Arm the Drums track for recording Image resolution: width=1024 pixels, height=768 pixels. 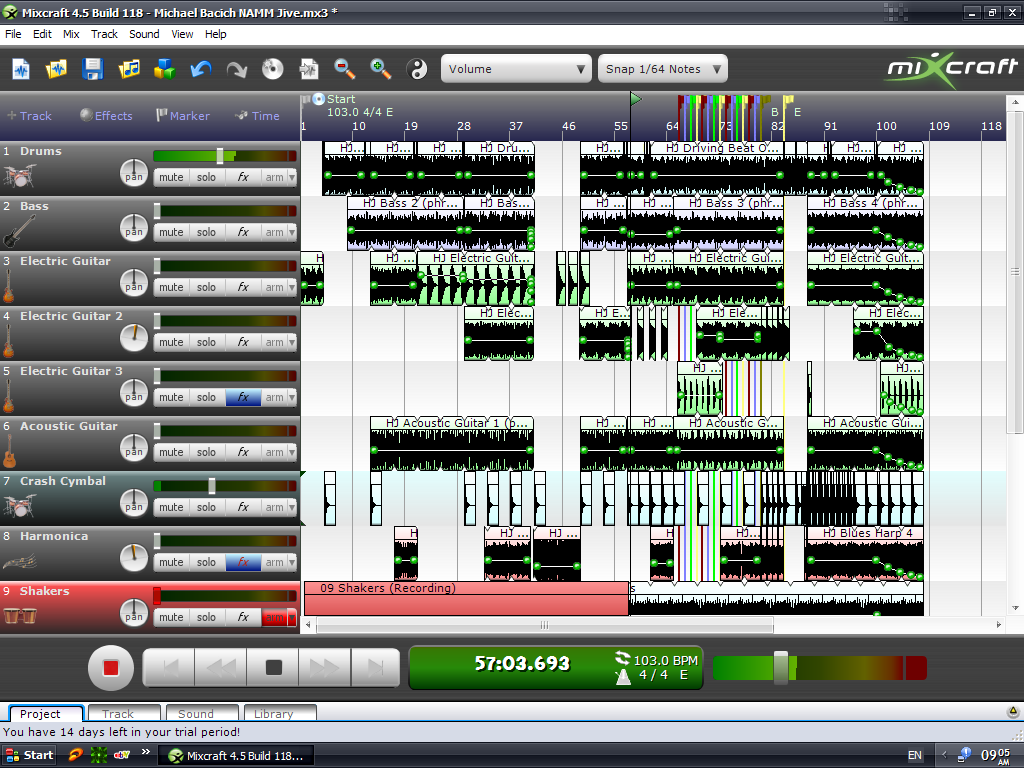(x=274, y=177)
